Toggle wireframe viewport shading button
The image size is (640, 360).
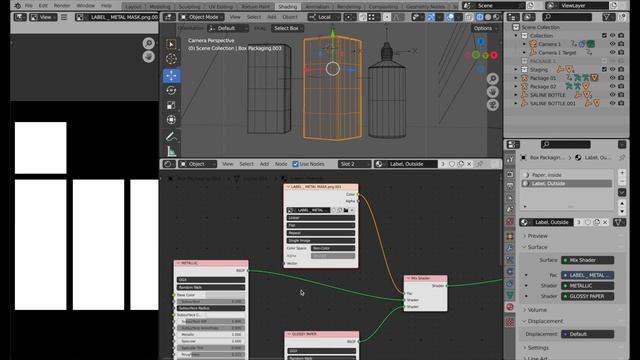point(480,17)
